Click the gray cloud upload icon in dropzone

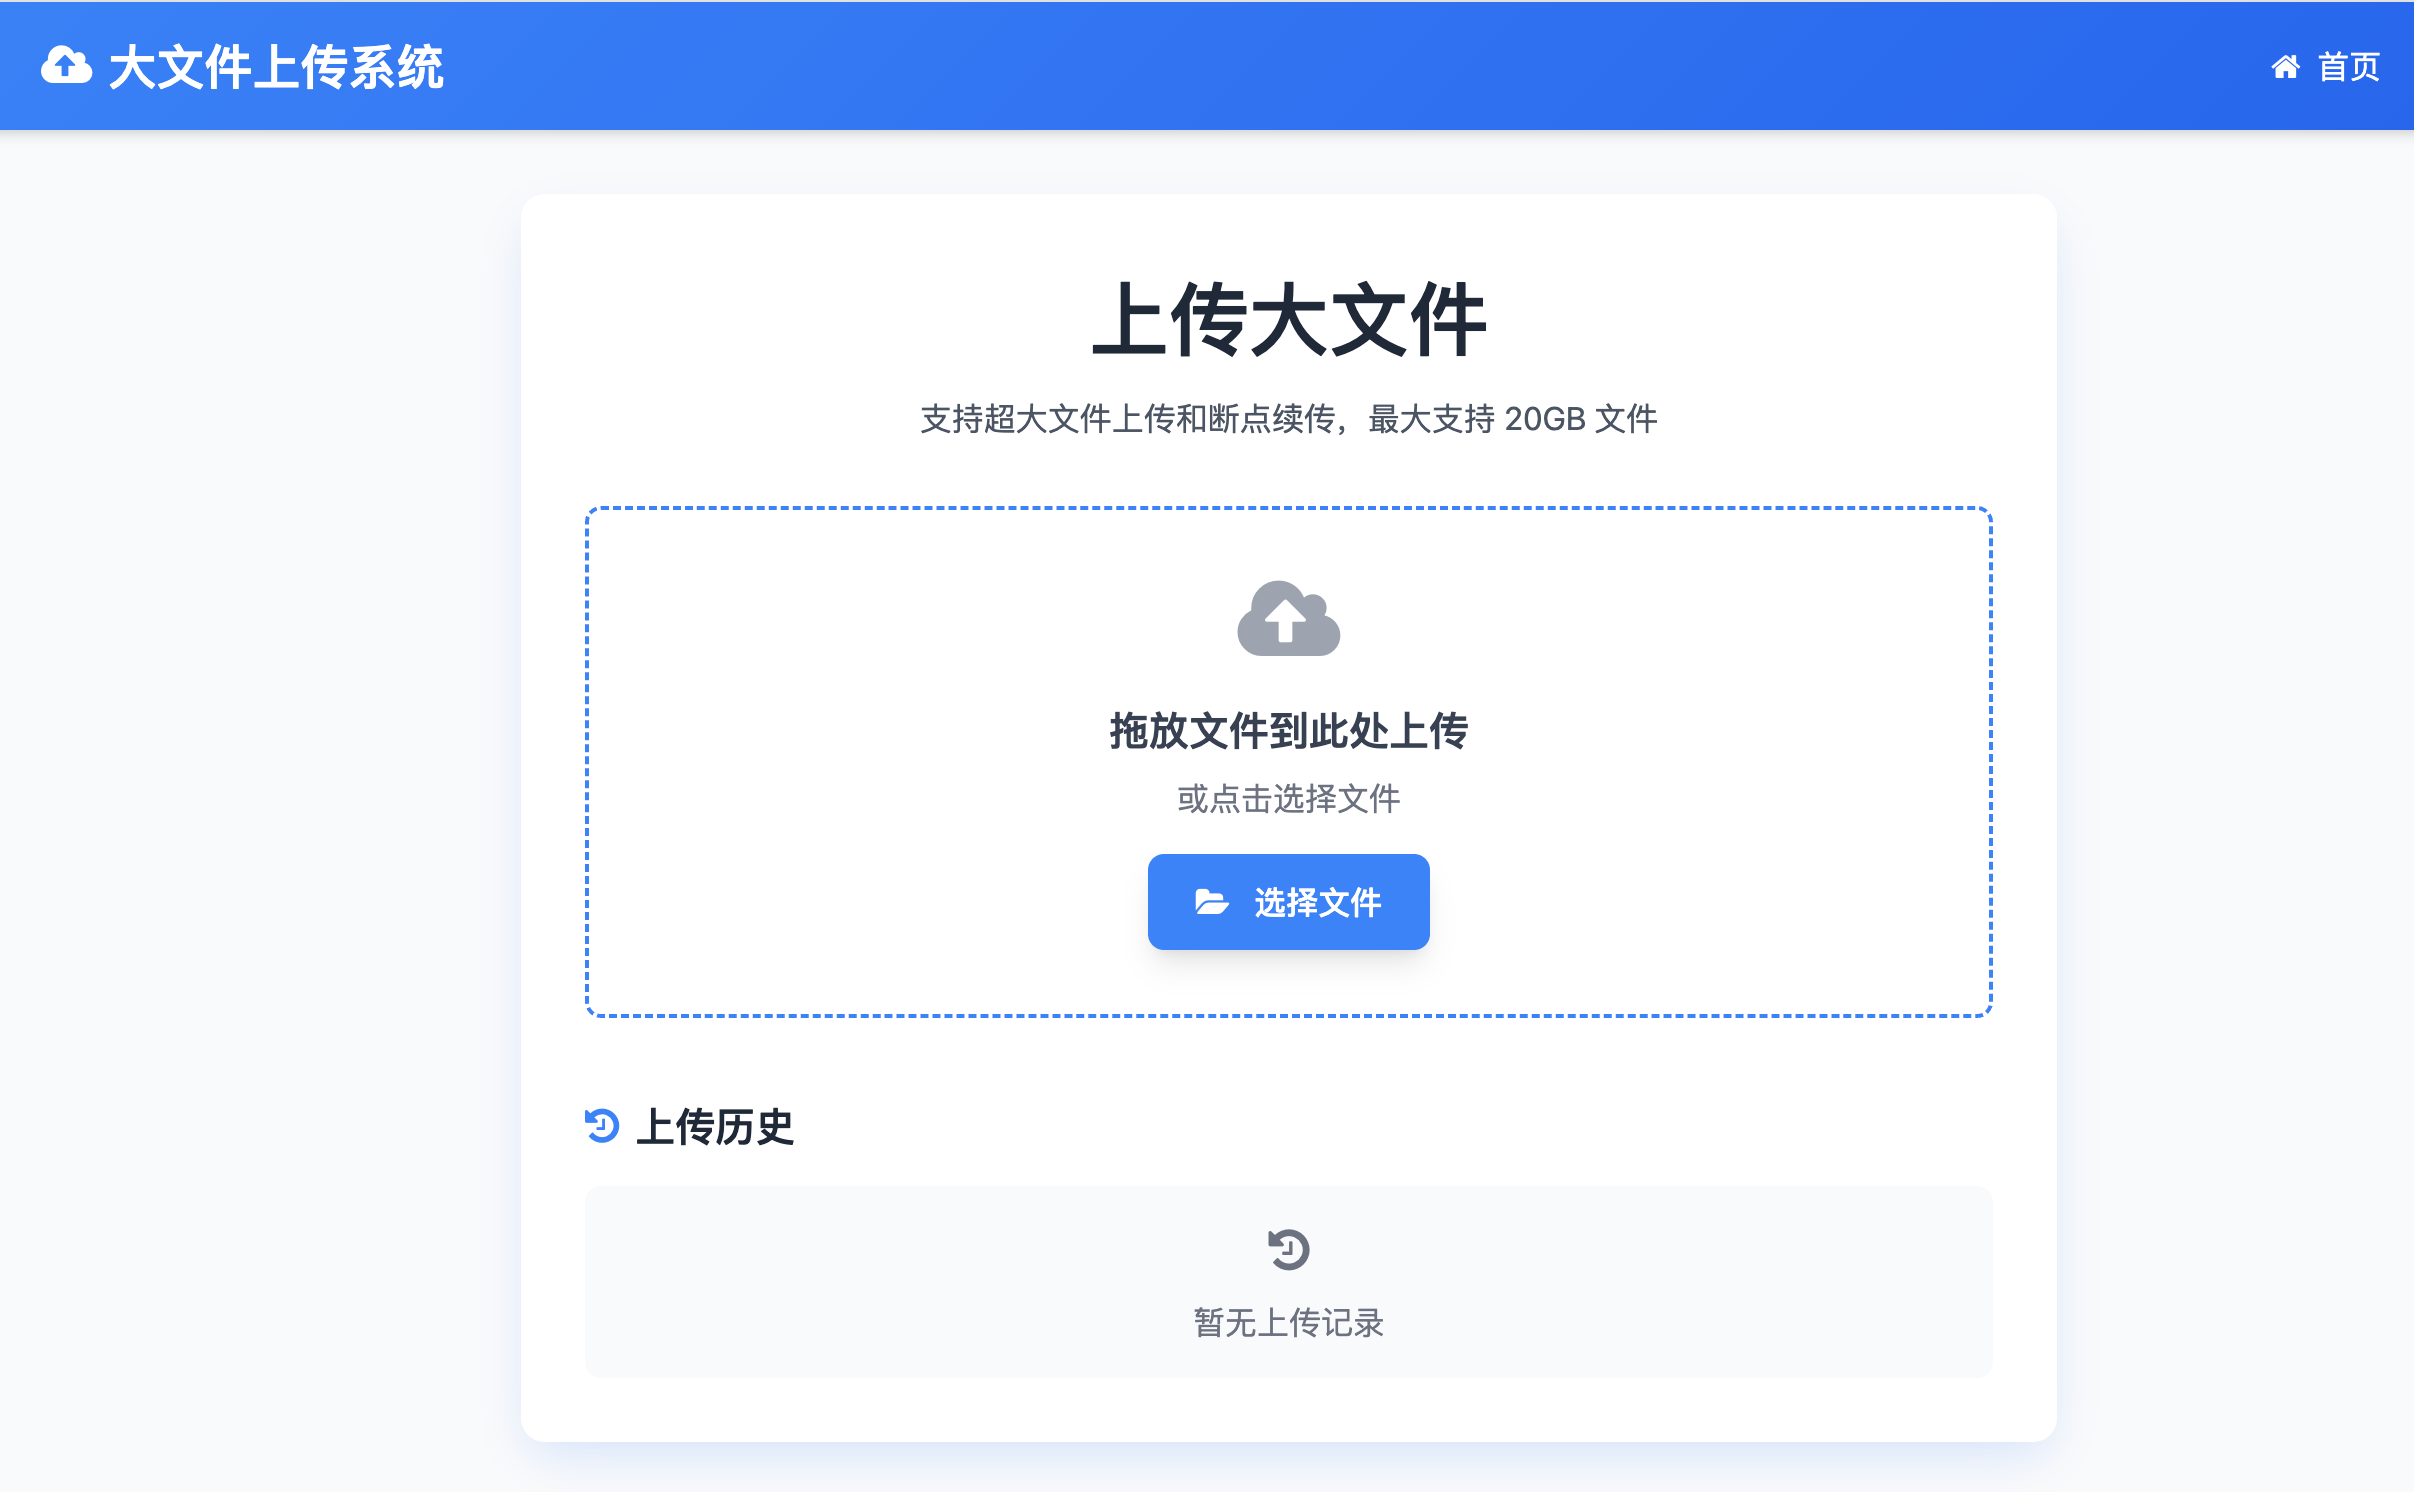click(1288, 618)
